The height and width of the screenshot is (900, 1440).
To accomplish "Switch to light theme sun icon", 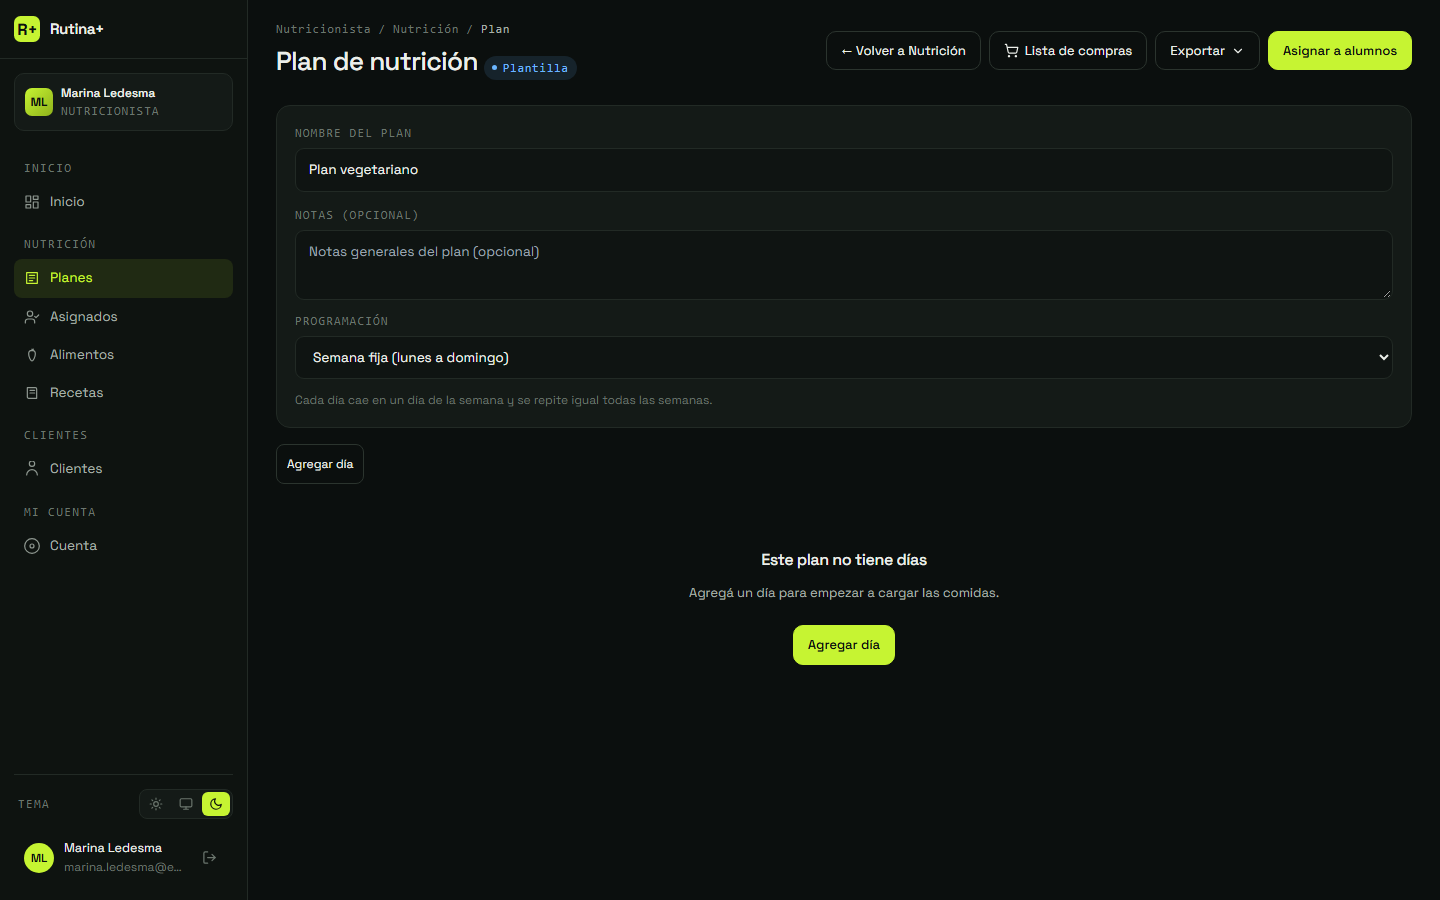I will point(156,804).
